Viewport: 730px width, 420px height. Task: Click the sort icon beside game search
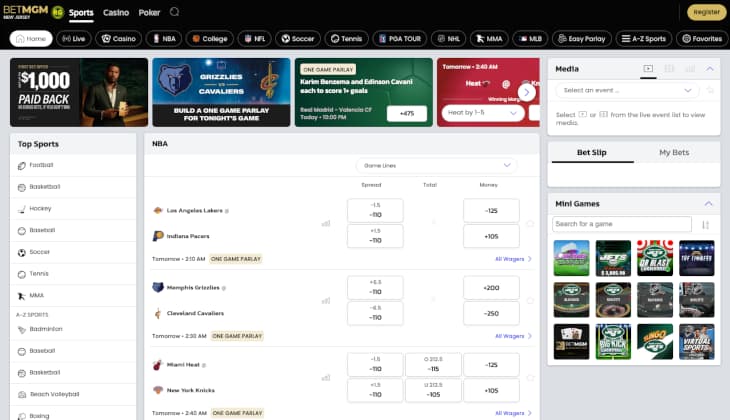click(x=705, y=225)
